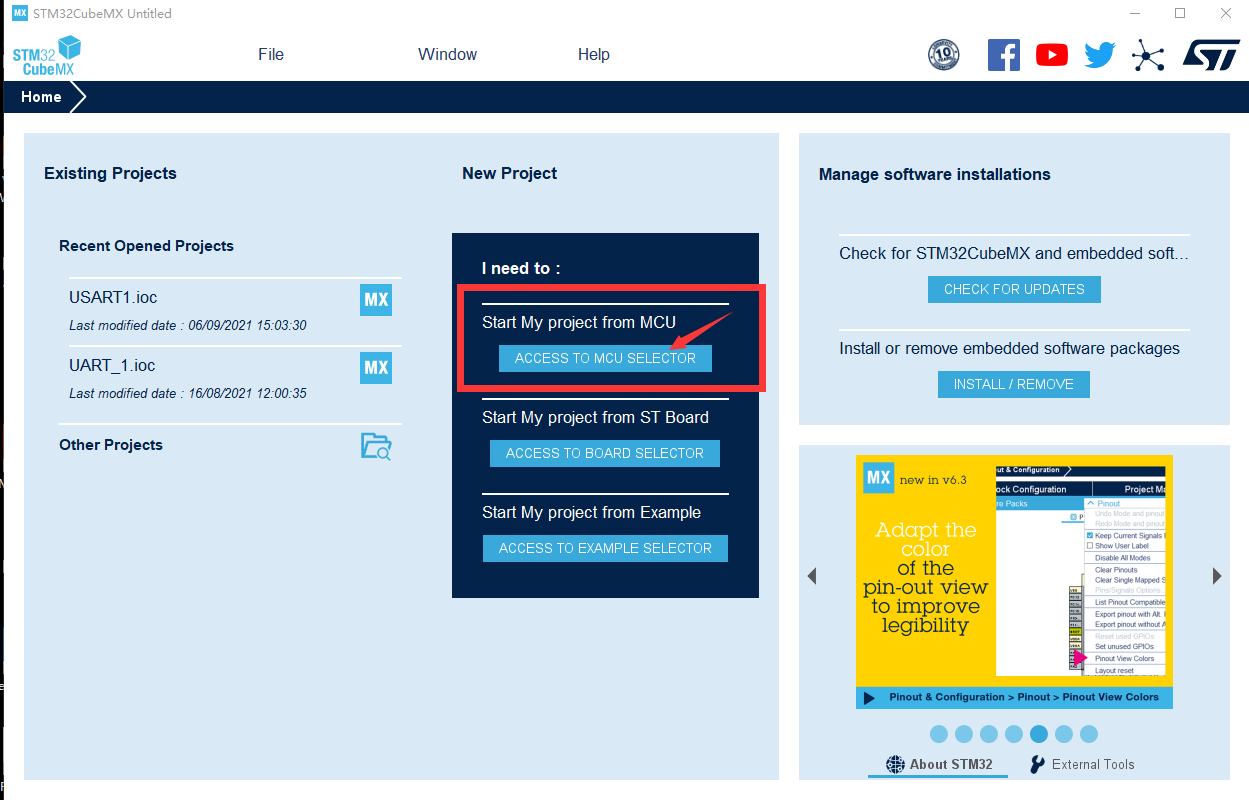Click Start My project from Example text
The image size is (1249, 800).
tap(591, 513)
